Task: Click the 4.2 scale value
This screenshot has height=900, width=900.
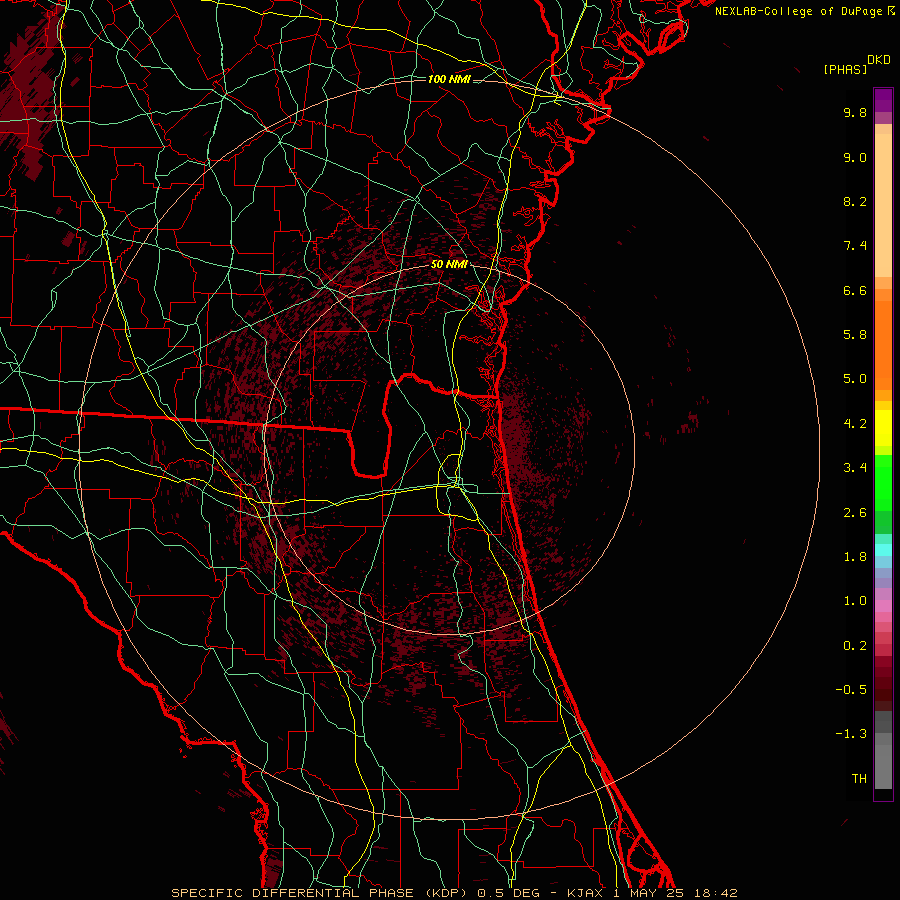Action: pyautogui.click(x=855, y=424)
